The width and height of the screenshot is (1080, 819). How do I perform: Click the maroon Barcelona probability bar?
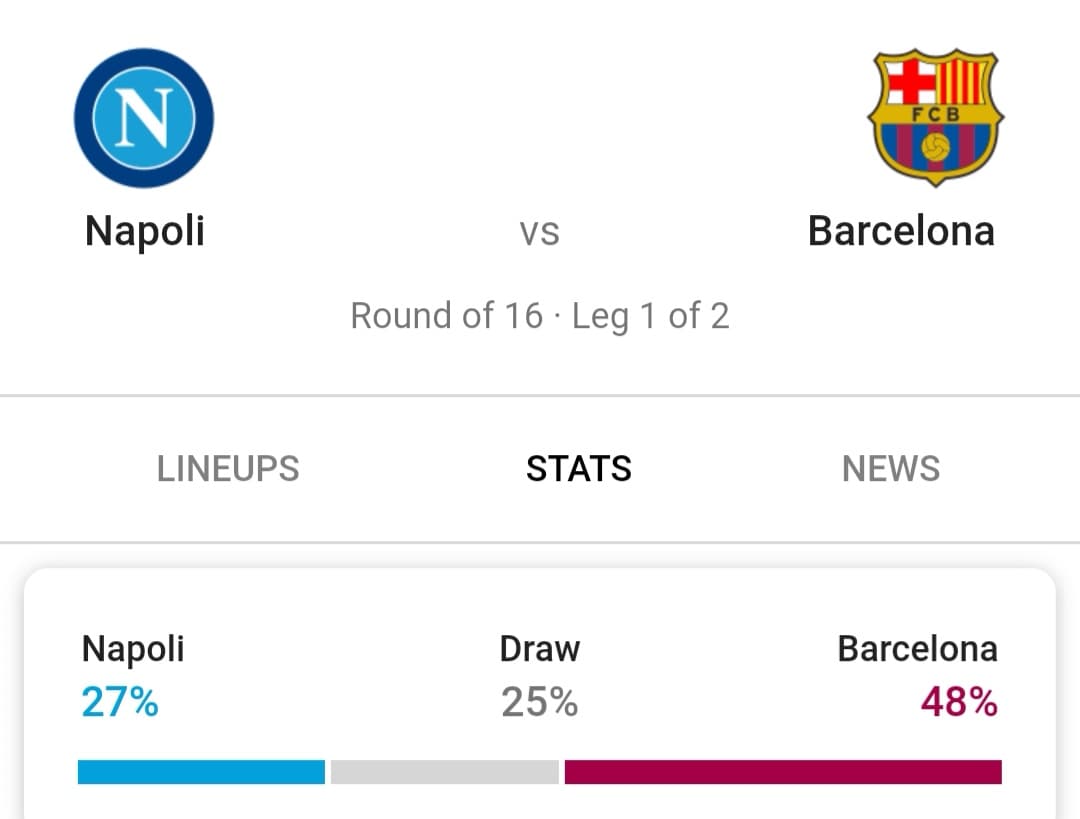[783, 772]
